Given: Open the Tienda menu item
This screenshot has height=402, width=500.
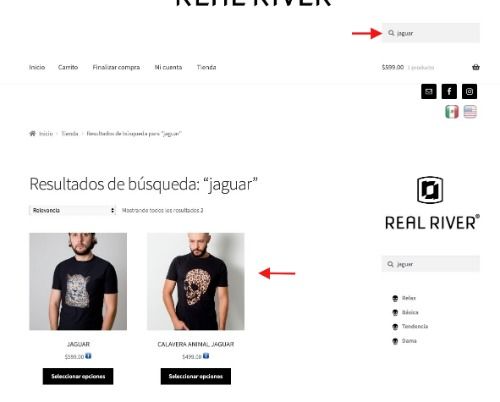Looking at the screenshot, I should coord(206,67).
